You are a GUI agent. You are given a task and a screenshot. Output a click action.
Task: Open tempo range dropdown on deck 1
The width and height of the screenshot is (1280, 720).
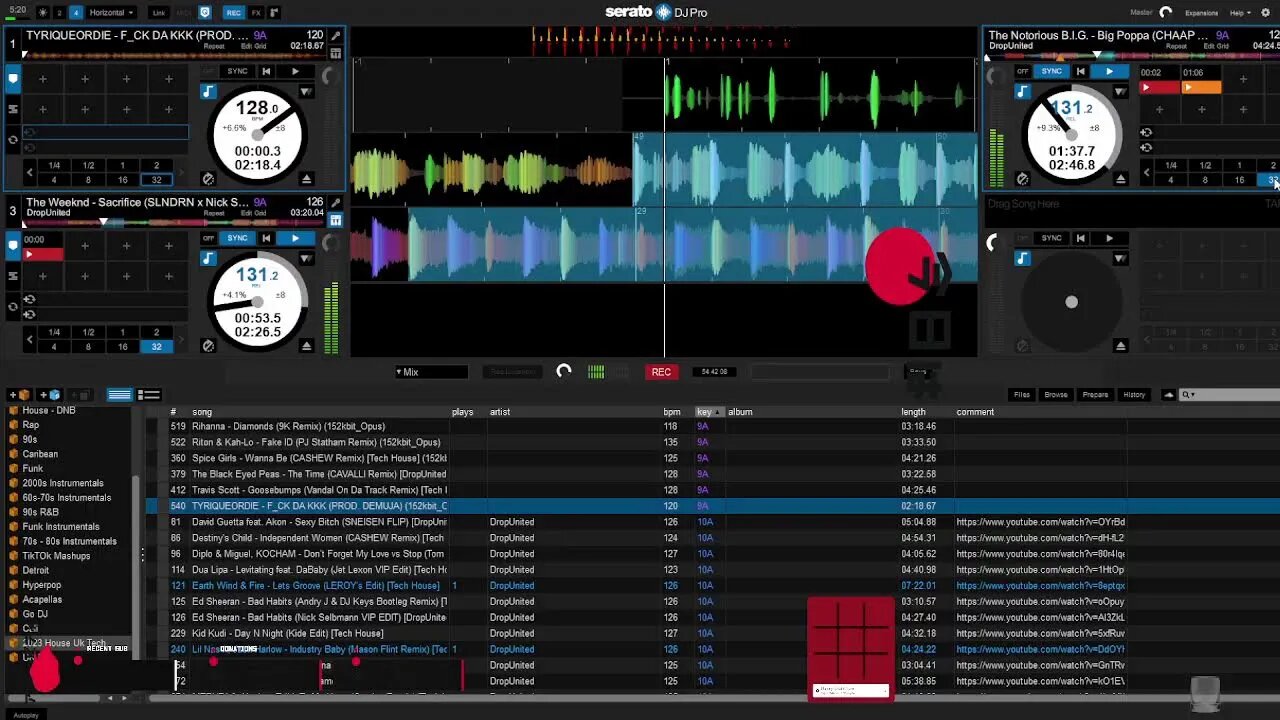coord(306,92)
